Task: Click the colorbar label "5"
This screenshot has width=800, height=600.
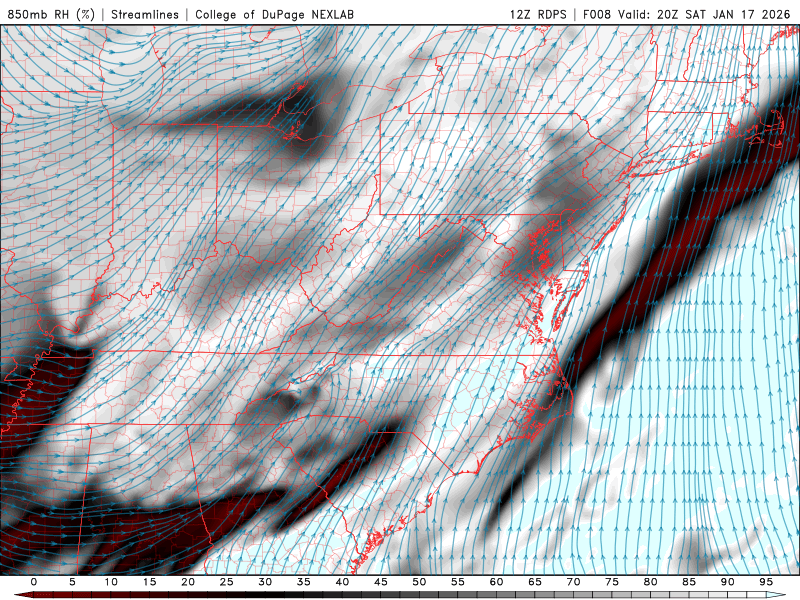Action: (72, 582)
